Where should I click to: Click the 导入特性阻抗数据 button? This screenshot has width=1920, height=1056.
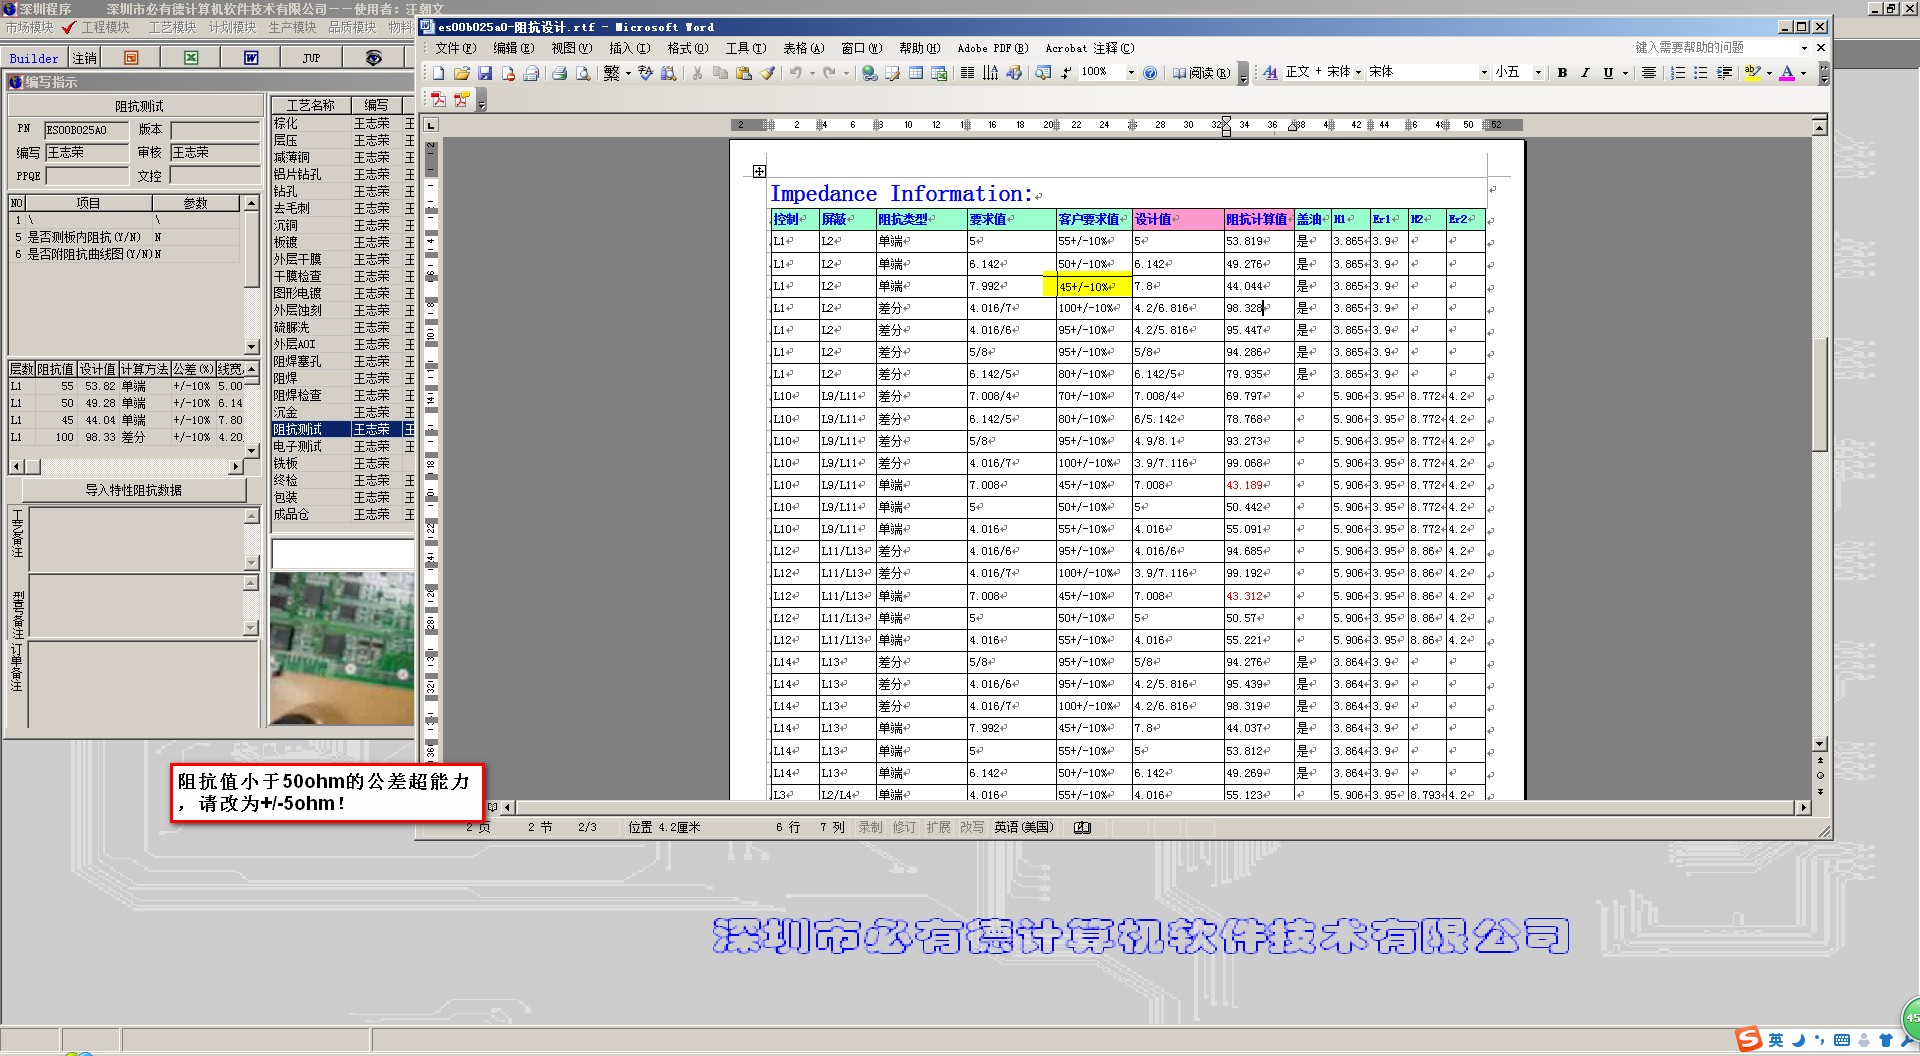(x=133, y=490)
